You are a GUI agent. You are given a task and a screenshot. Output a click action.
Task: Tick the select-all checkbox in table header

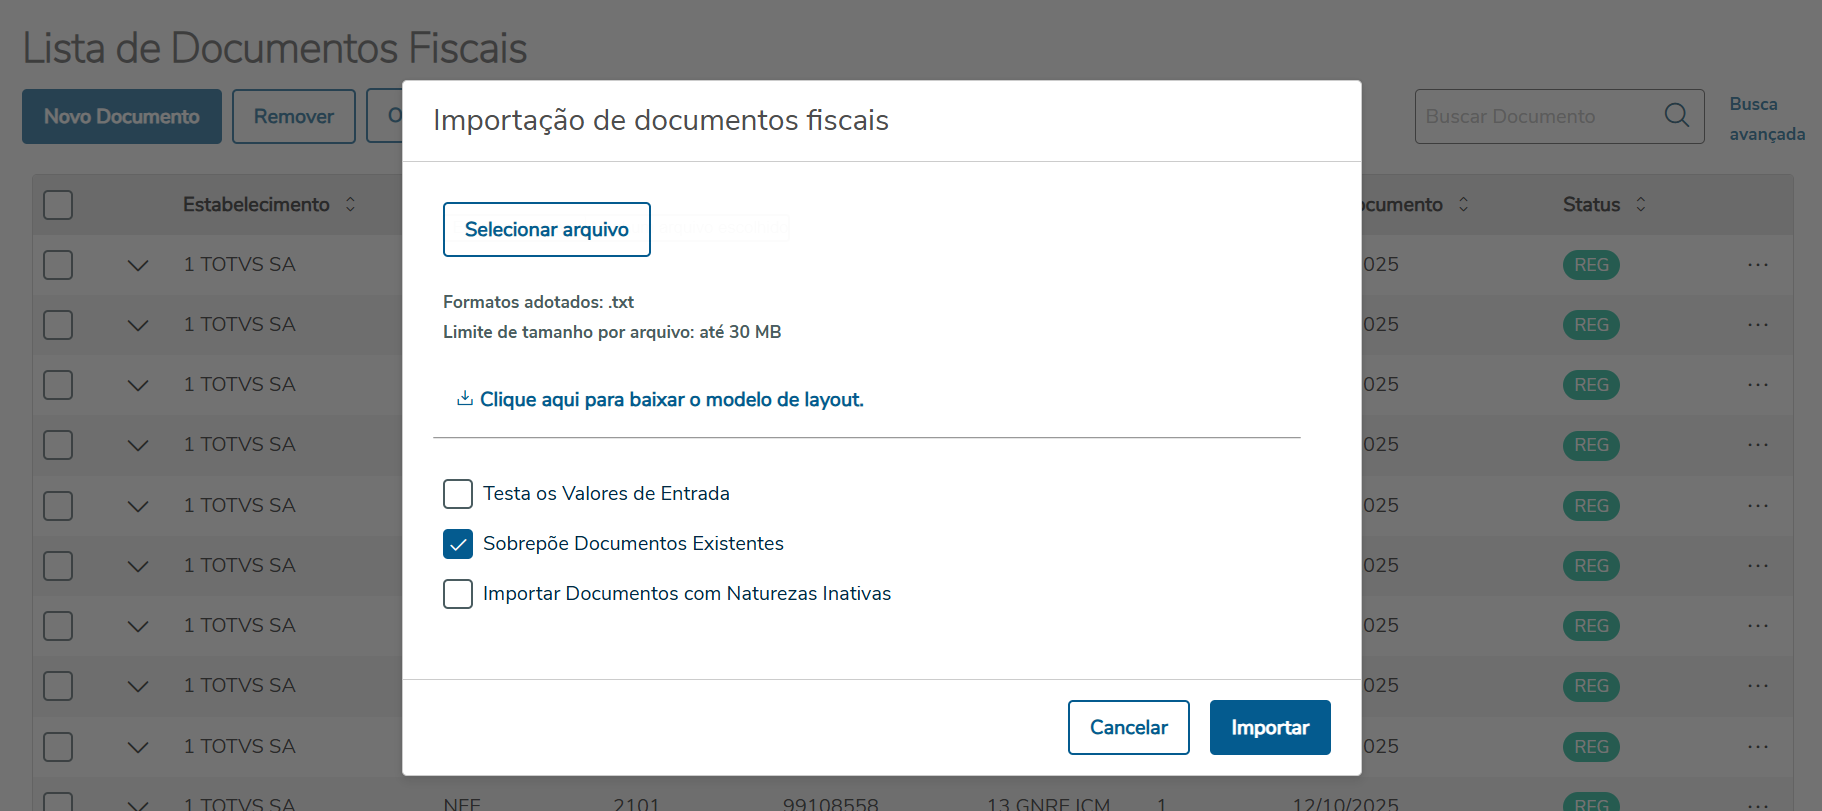[58, 205]
